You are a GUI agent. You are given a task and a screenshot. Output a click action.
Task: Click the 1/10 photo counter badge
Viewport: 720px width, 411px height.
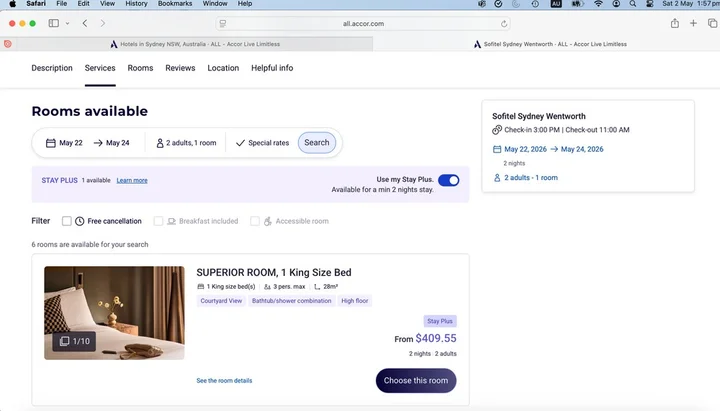pyautogui.click(x=74, y=341)
